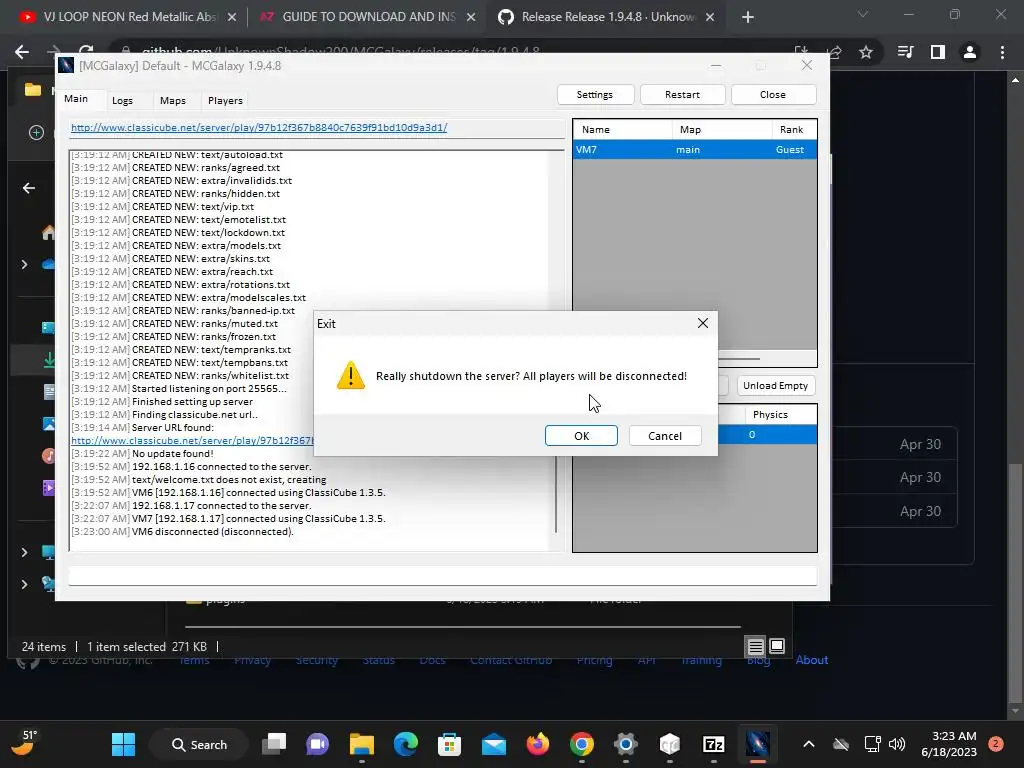Open Microsoft Edge from taskbar
Screen dimensions: 1024x768
(x=406, y=744)
